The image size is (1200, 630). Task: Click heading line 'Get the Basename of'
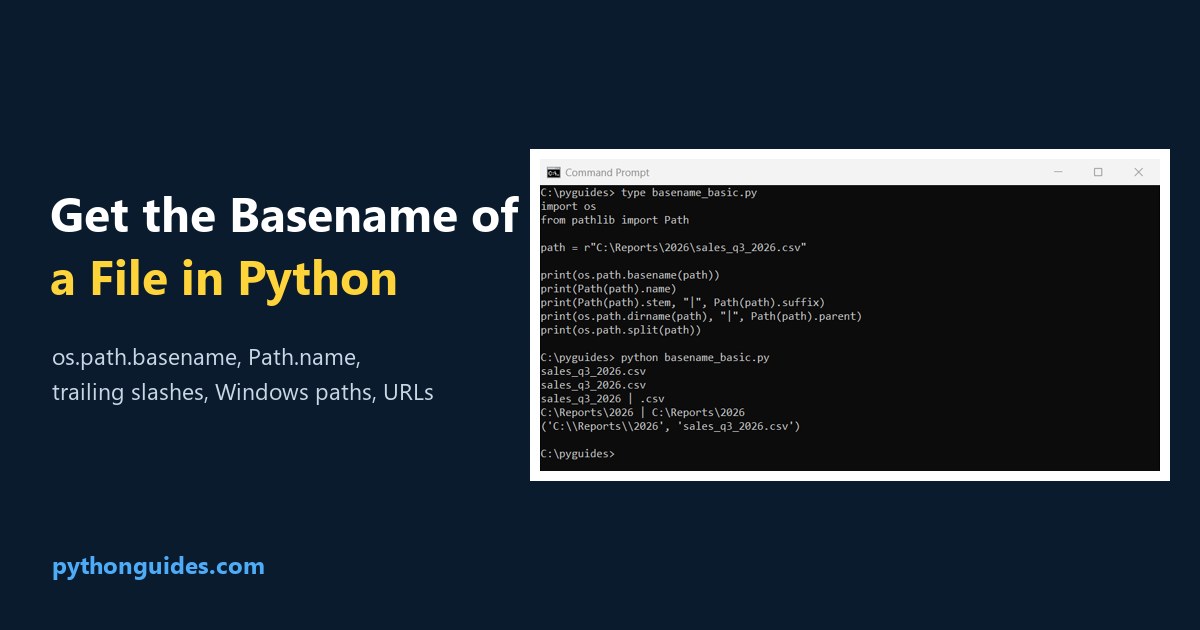pyautogui.click(x=284, y=215)
